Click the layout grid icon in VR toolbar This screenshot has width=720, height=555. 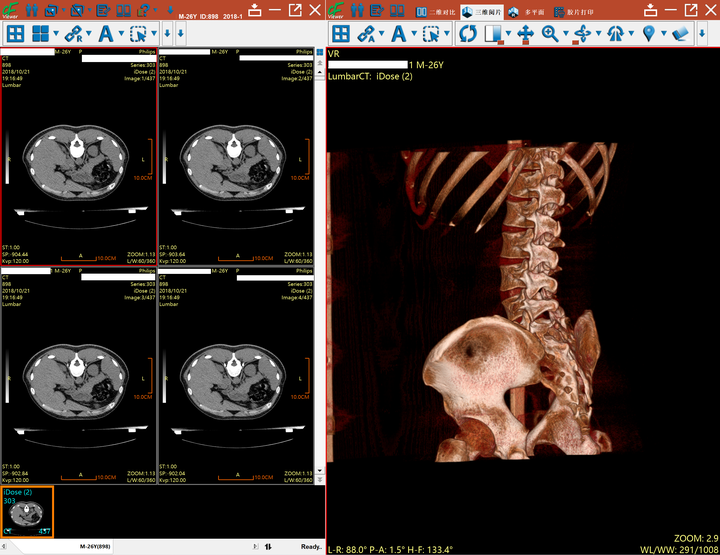341,34
